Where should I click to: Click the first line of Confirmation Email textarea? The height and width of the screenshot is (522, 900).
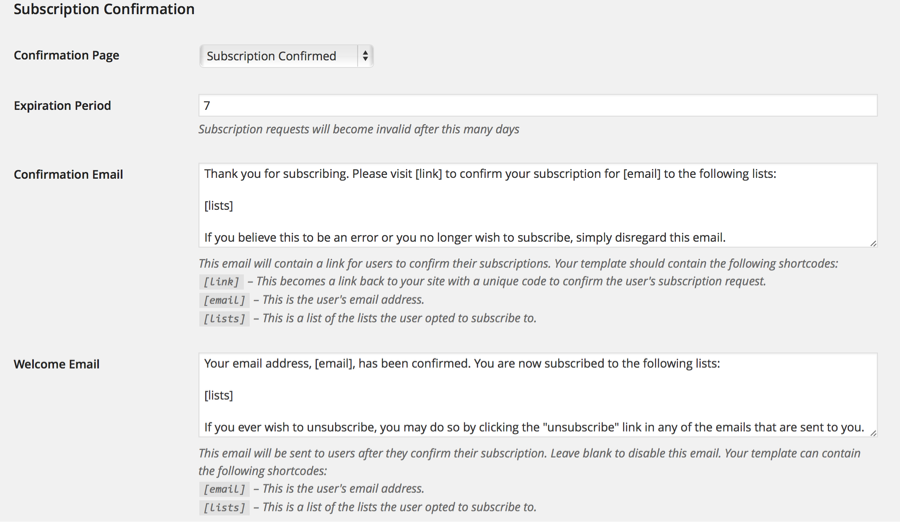pos(490,174)
